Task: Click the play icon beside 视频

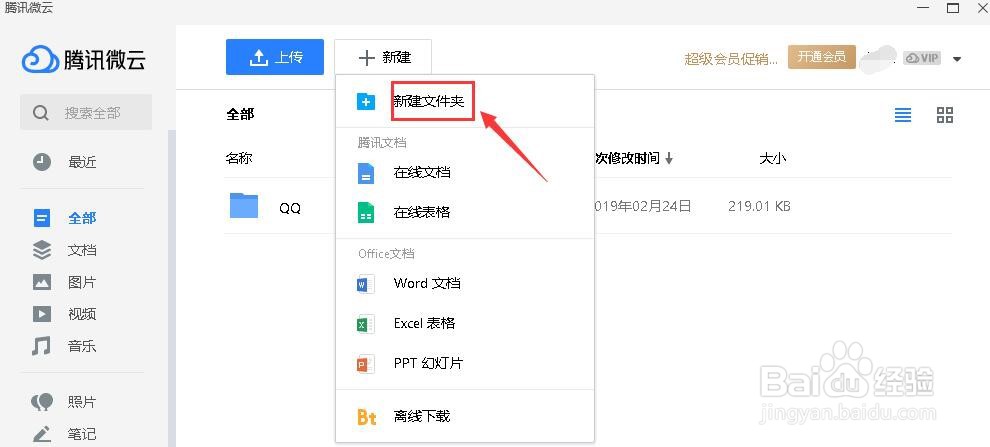Action: coord(42,314)
